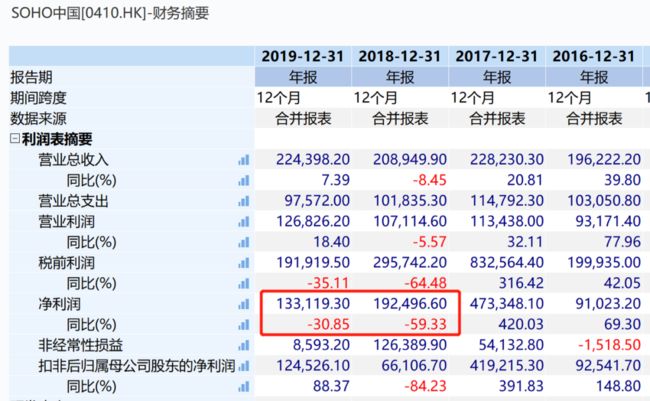Select value 126,389.90
The height and width of the screenshot is (401, 650).
(410, 345)
